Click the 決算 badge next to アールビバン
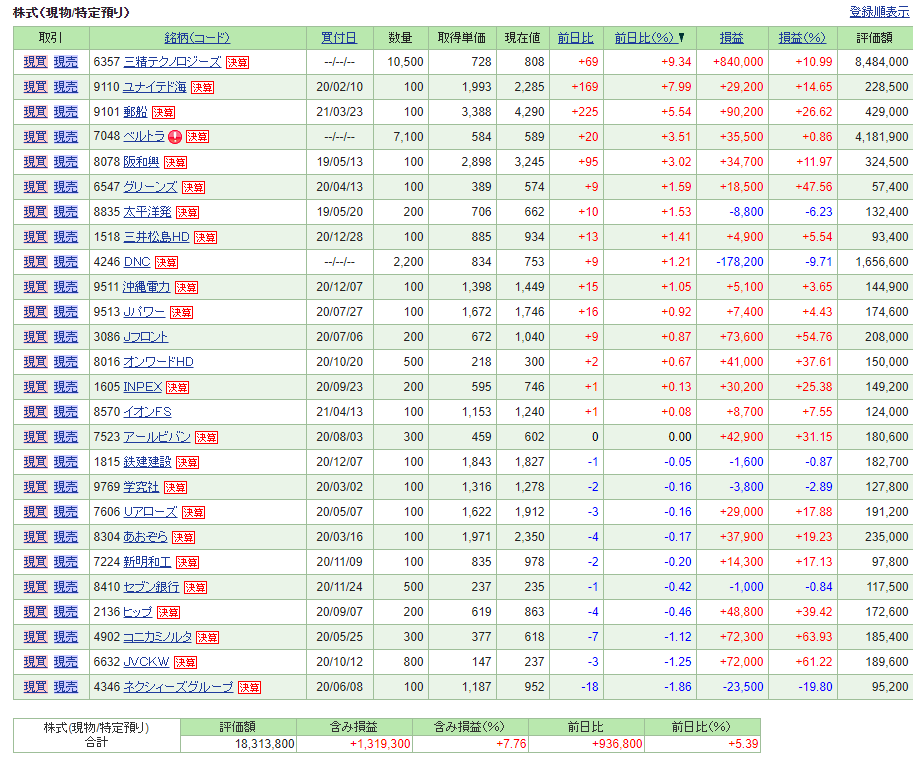913x760 pixels. pyautogui.click(x=206, y=437)
